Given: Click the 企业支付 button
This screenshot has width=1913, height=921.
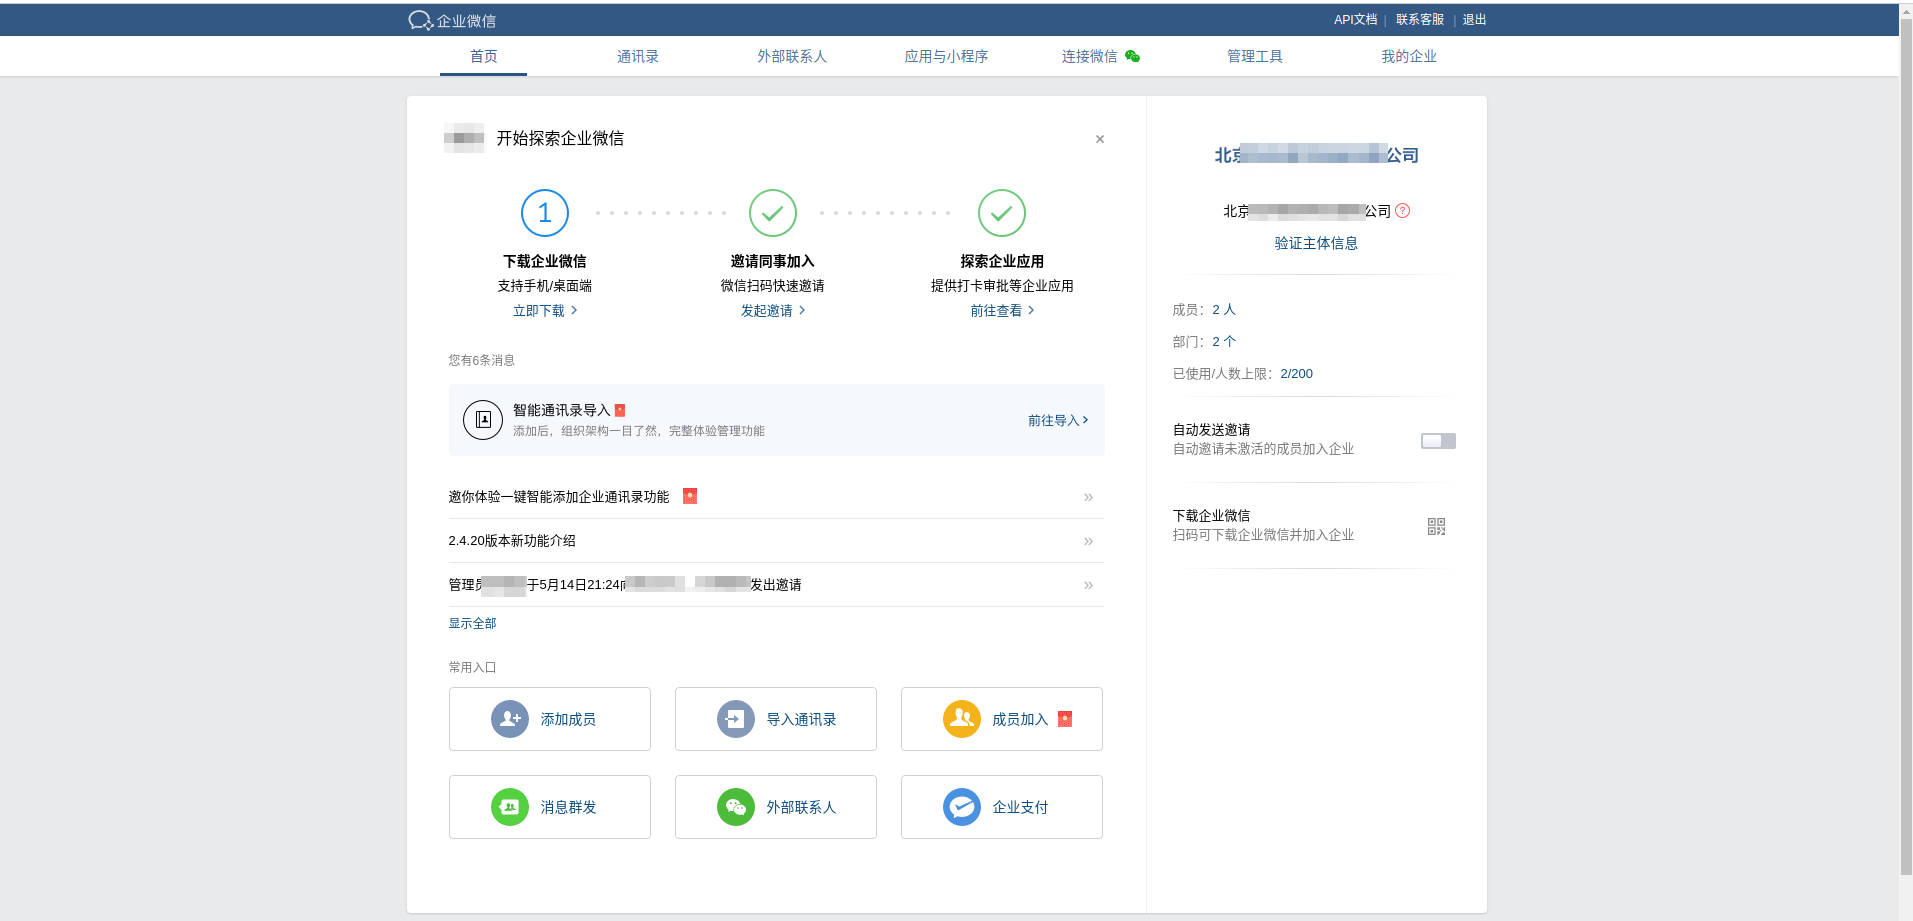Looking at the screenshot, I should click(1002, 807).
